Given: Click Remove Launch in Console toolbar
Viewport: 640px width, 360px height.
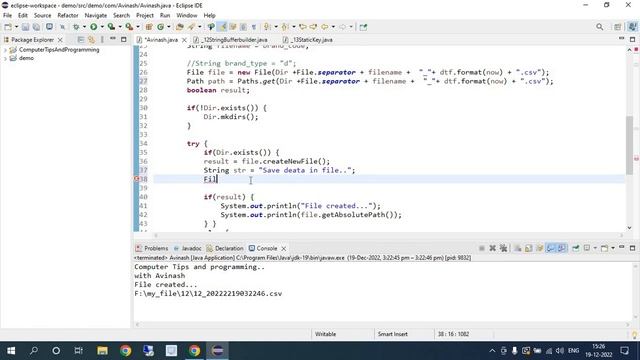Looking at the screenshot, I should tap(493, 248).
